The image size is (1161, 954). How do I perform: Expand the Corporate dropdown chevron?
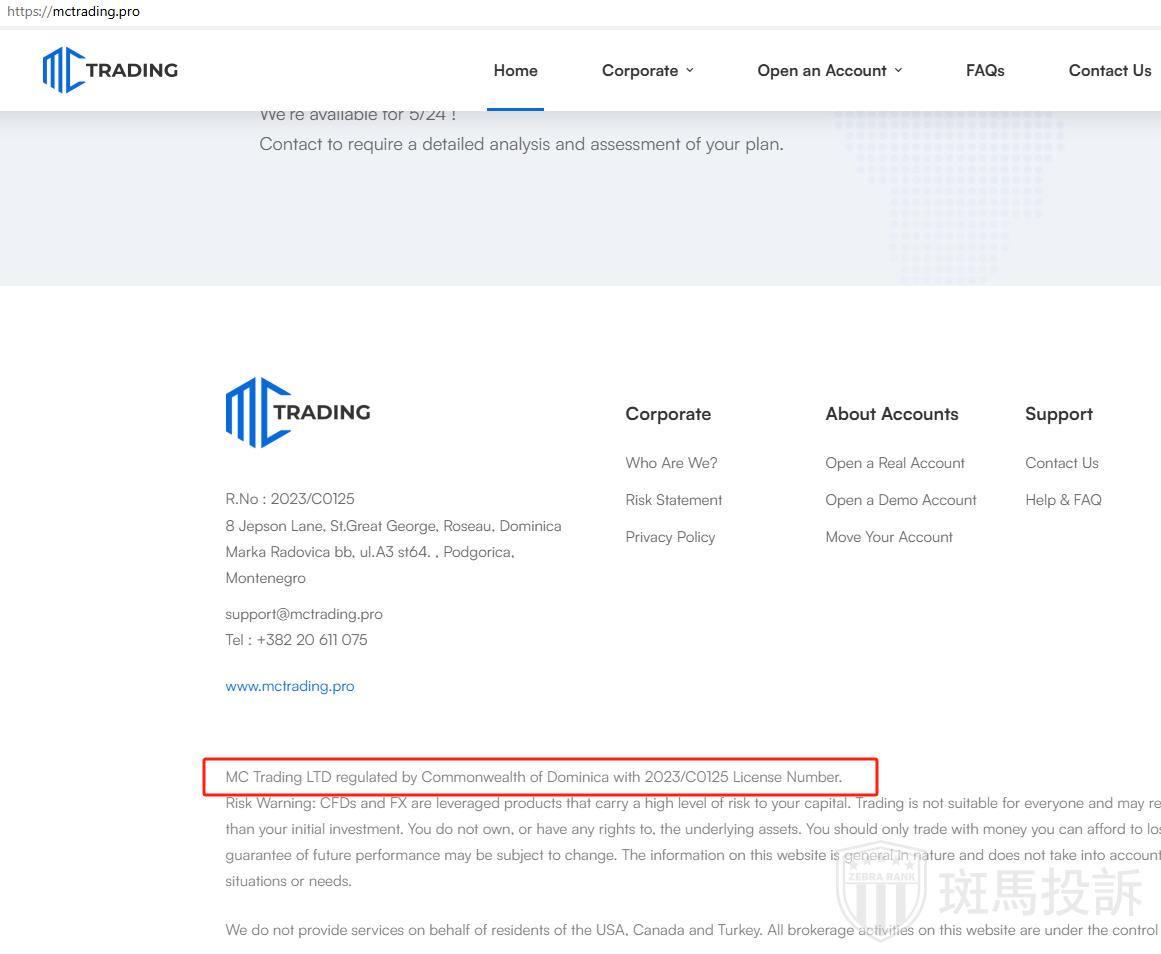point(689,71)
